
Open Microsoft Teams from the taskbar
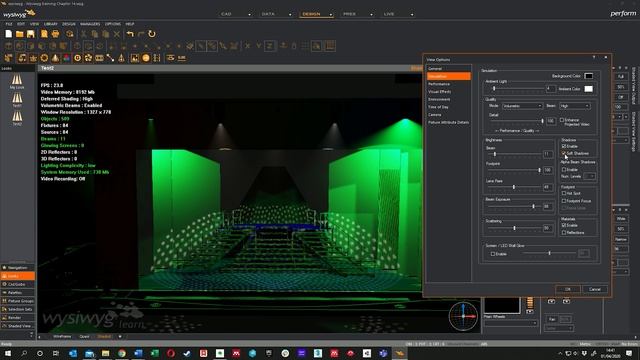tap(383, 353)
